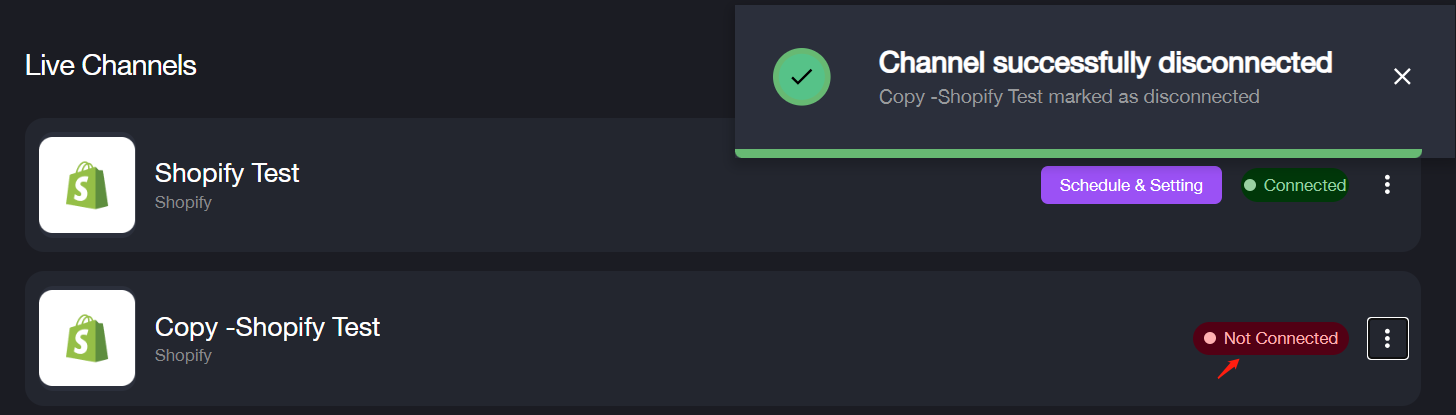Click the Shopify platform label under Copy -Shopify Test
Image resolution: width=1456 pixels, height=415 pixels.
coord(183,355)
